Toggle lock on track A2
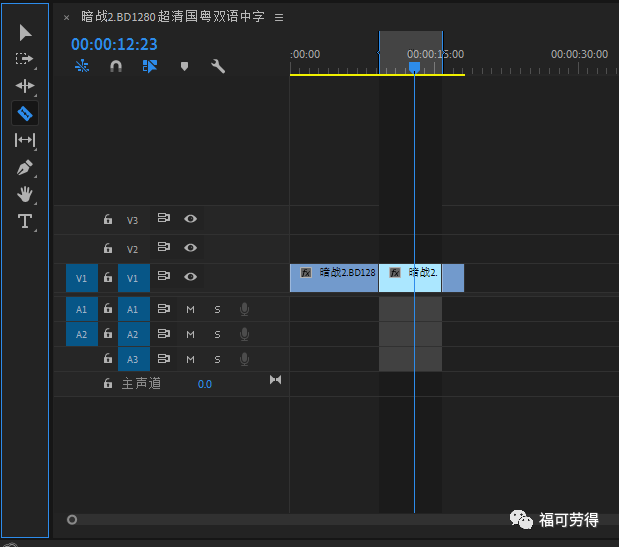 (108, 334)
